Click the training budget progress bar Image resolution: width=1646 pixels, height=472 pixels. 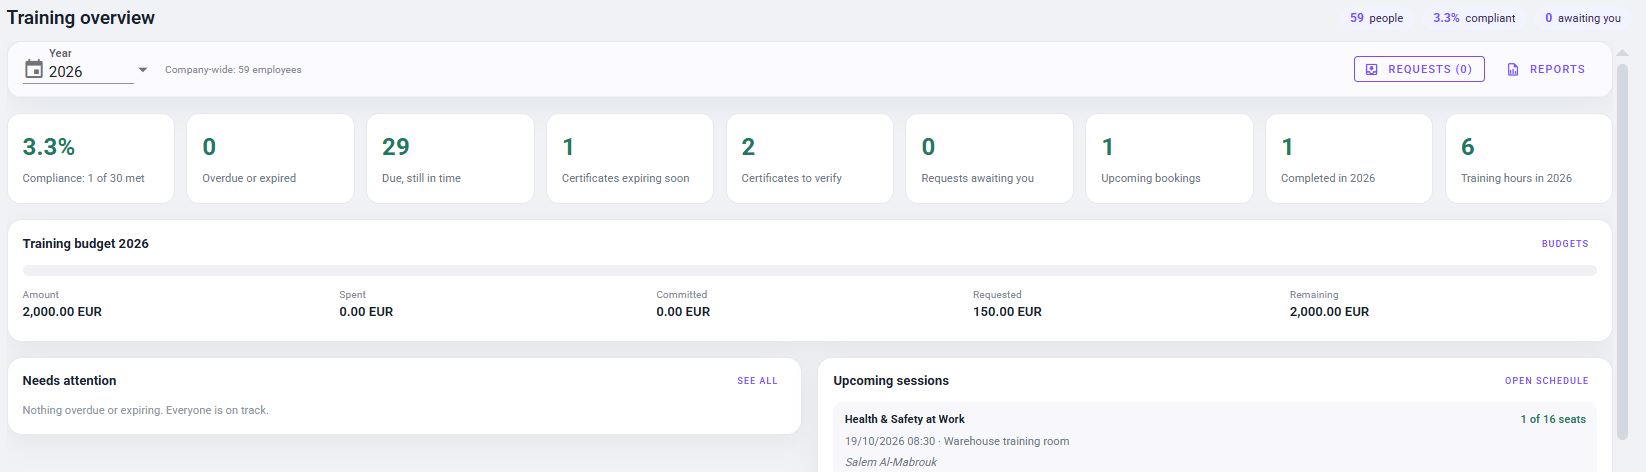point(809,270)
